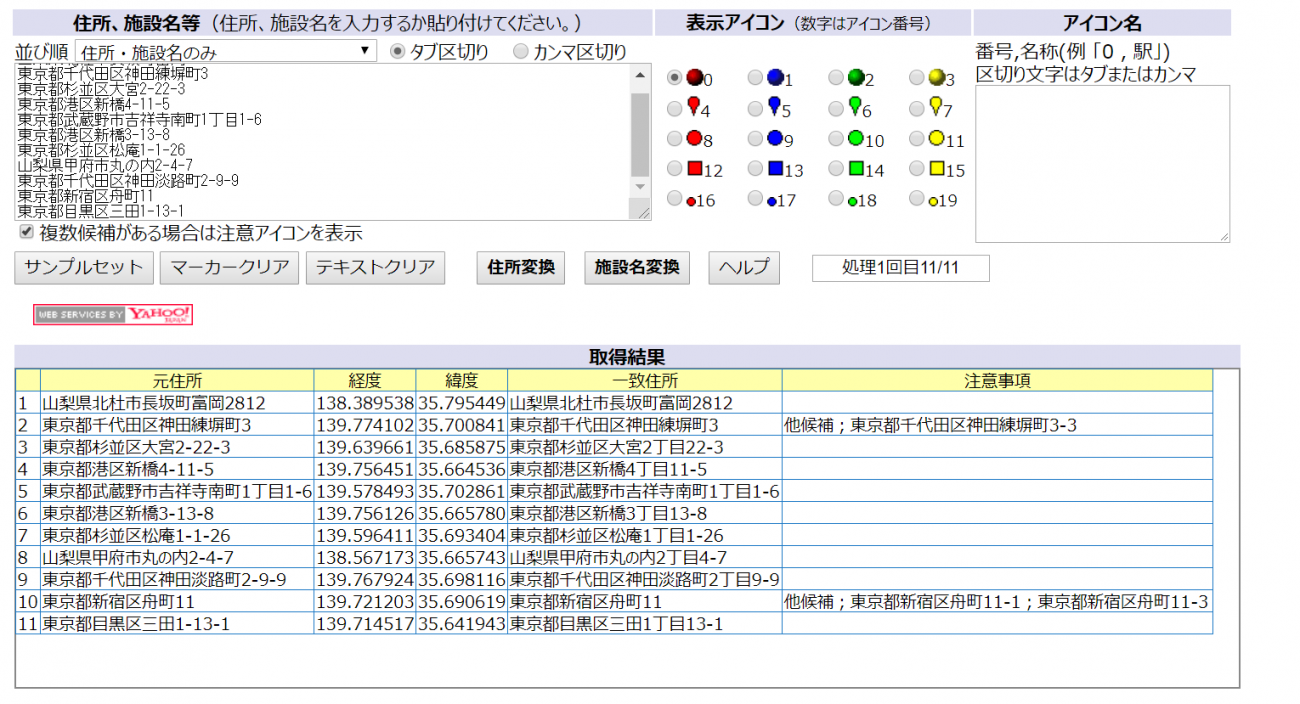This screenshot has width=1300, height=704.
Task: Click 東京都新宿区舟町11 line in input textarea
Action: pos(86,196)
